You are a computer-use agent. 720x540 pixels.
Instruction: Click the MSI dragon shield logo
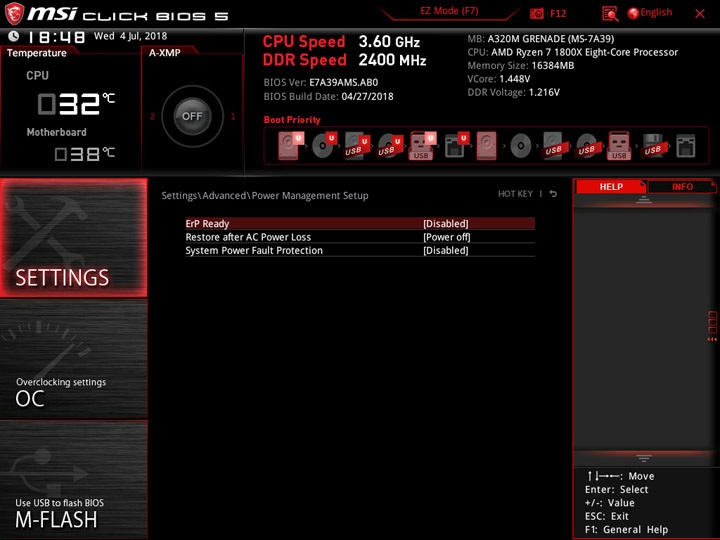14,13
